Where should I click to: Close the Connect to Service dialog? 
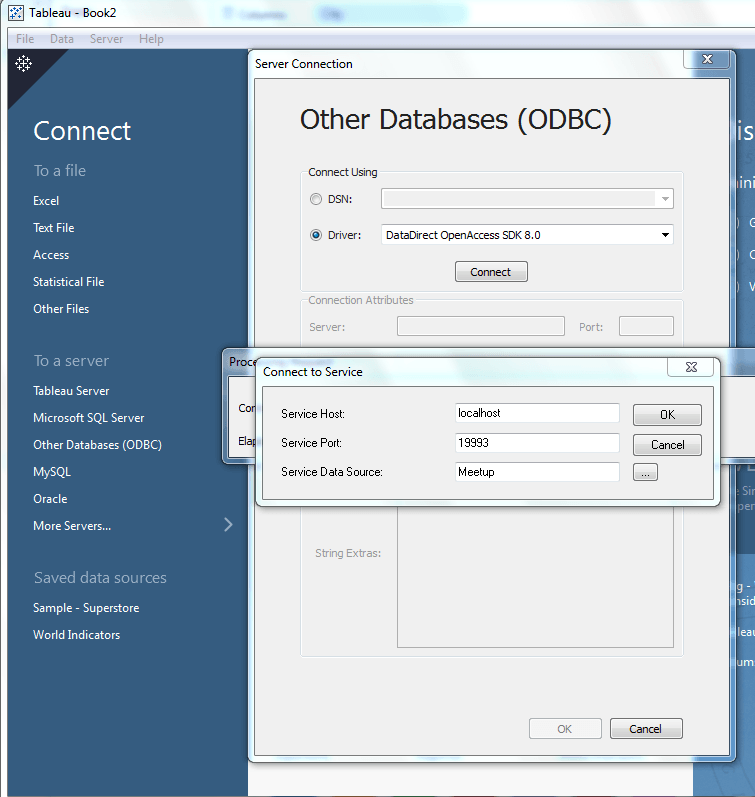point(693,368)
